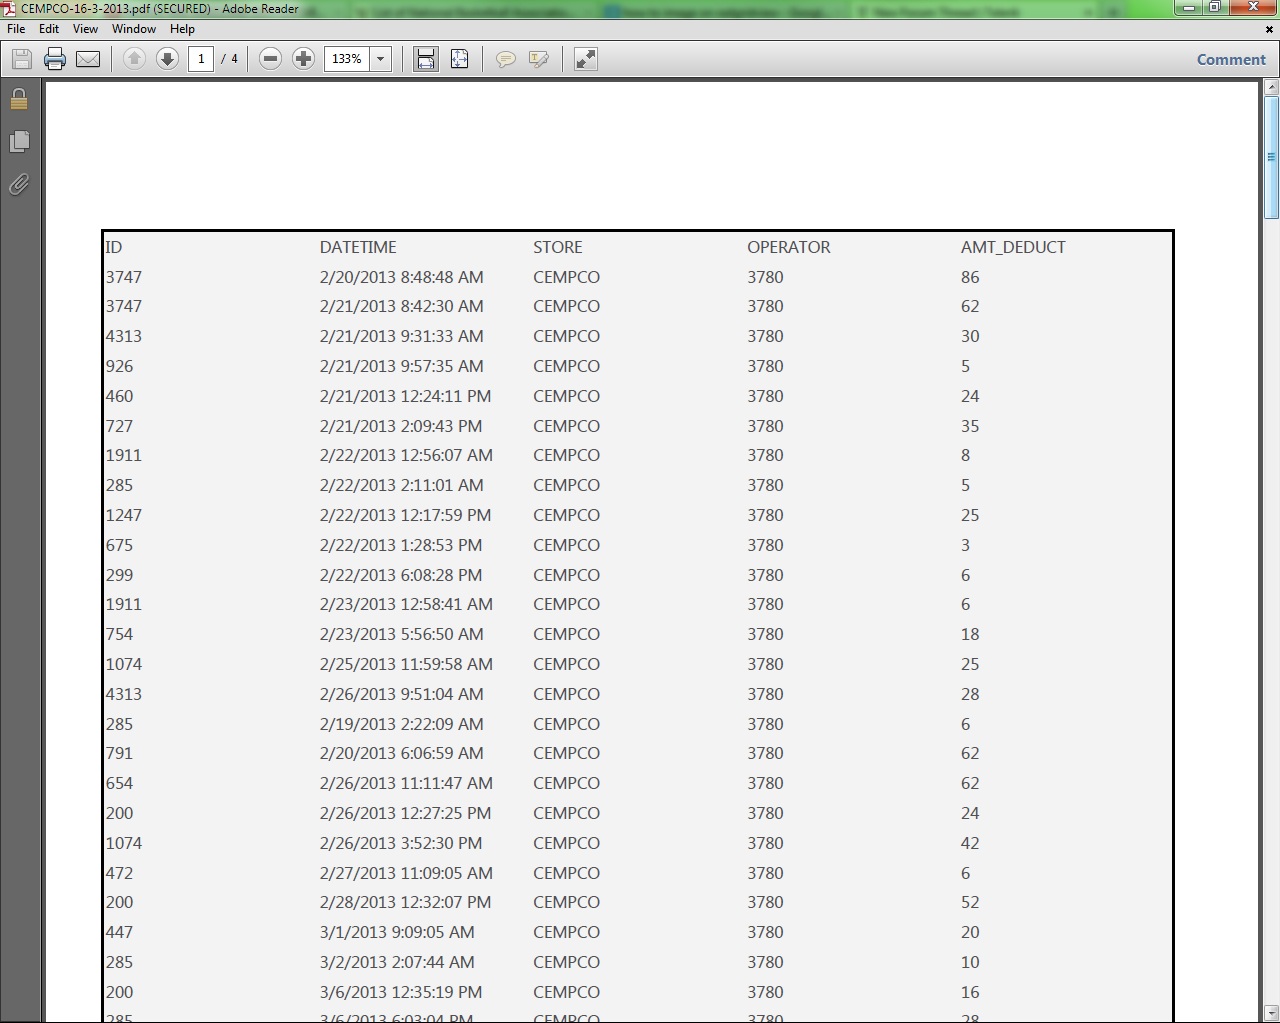Go to next page with down arrow icon
This screenshot has width=1280, height=1023.
pos(167,59)
